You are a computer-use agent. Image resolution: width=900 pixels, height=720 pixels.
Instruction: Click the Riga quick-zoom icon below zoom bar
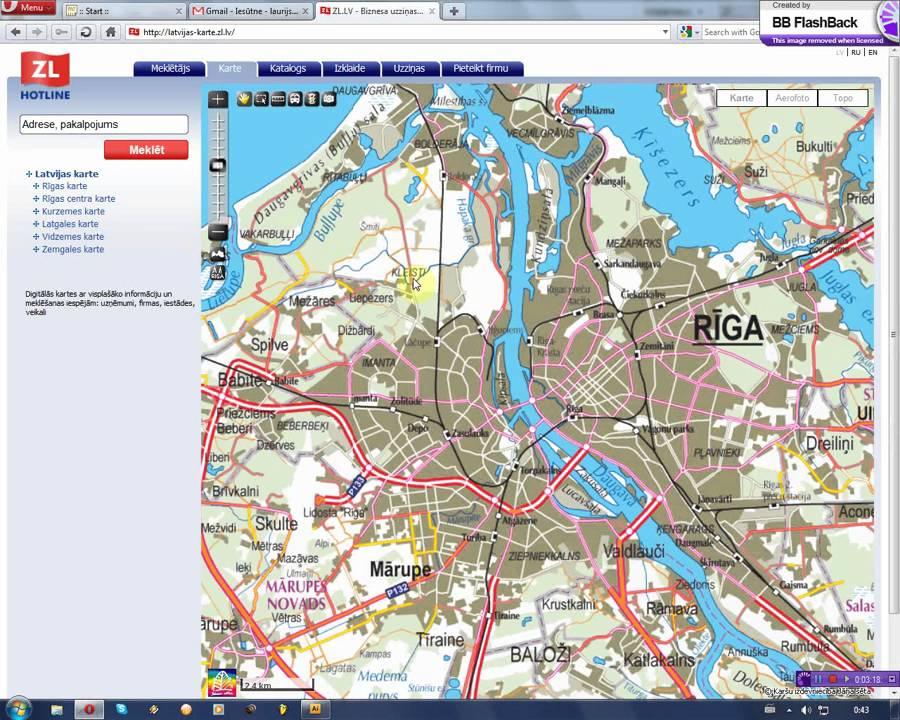(218, 273)
